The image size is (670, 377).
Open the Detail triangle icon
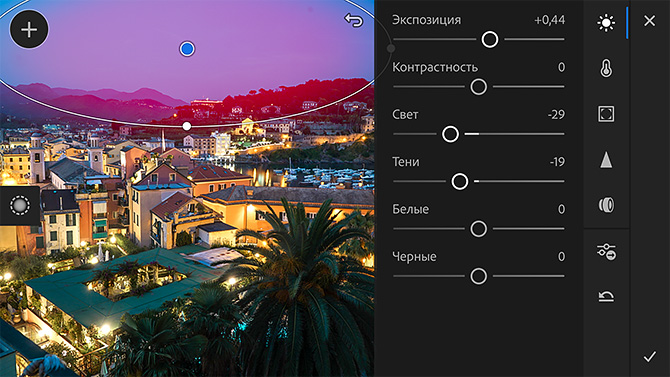606,160
